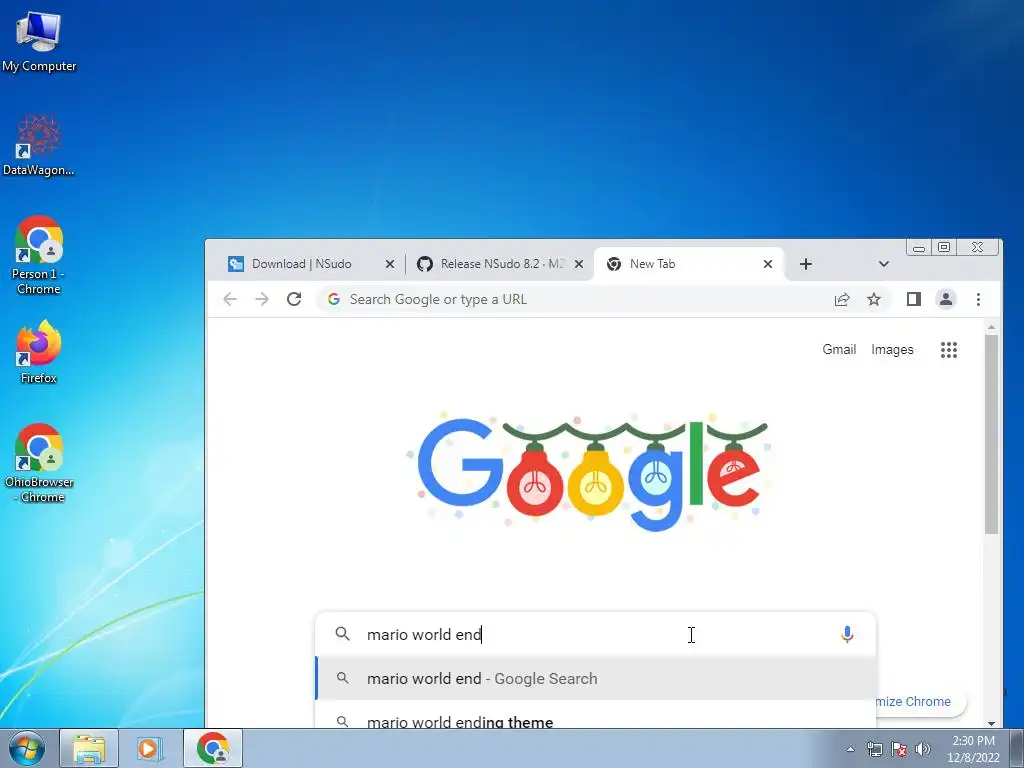
Task: Launch Person 1 - Chrome desktop shortcut
Action: click(39, 255)
